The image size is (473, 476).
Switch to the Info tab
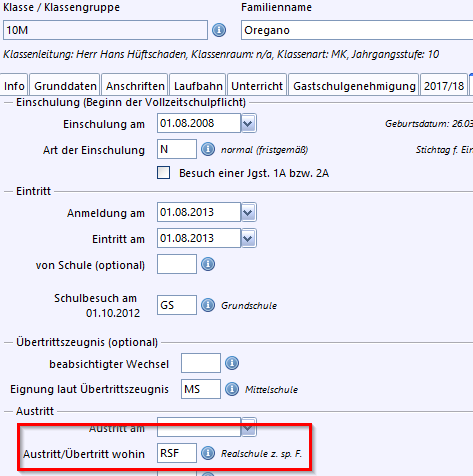click(x=14, y=86)
